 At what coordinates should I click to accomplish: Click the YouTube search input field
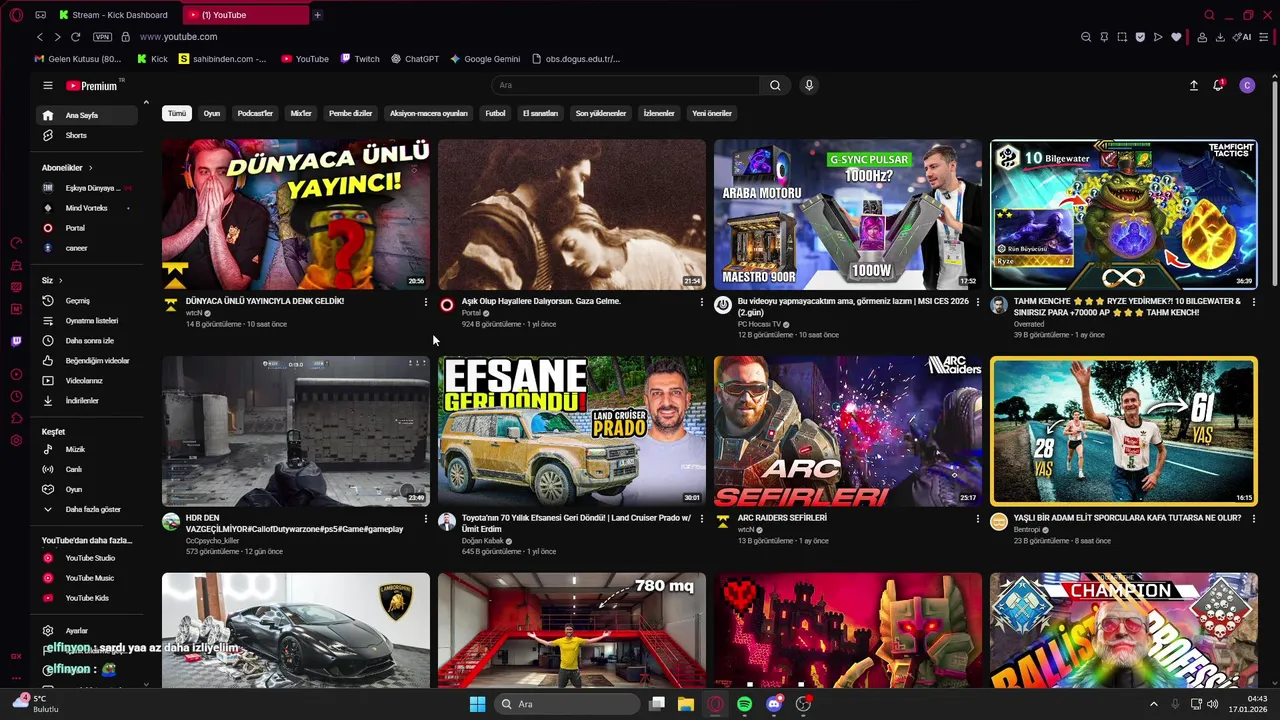pyautogui.click(x=626, y=86)
